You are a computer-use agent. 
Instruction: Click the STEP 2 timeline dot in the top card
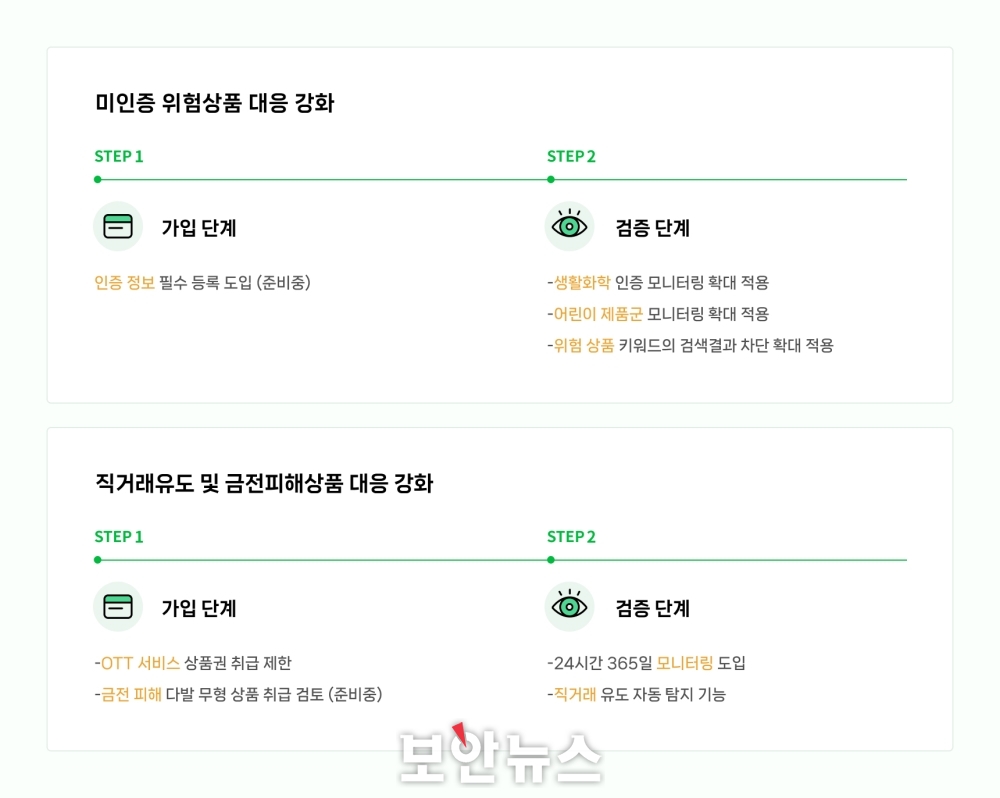[x=551, y=179]
